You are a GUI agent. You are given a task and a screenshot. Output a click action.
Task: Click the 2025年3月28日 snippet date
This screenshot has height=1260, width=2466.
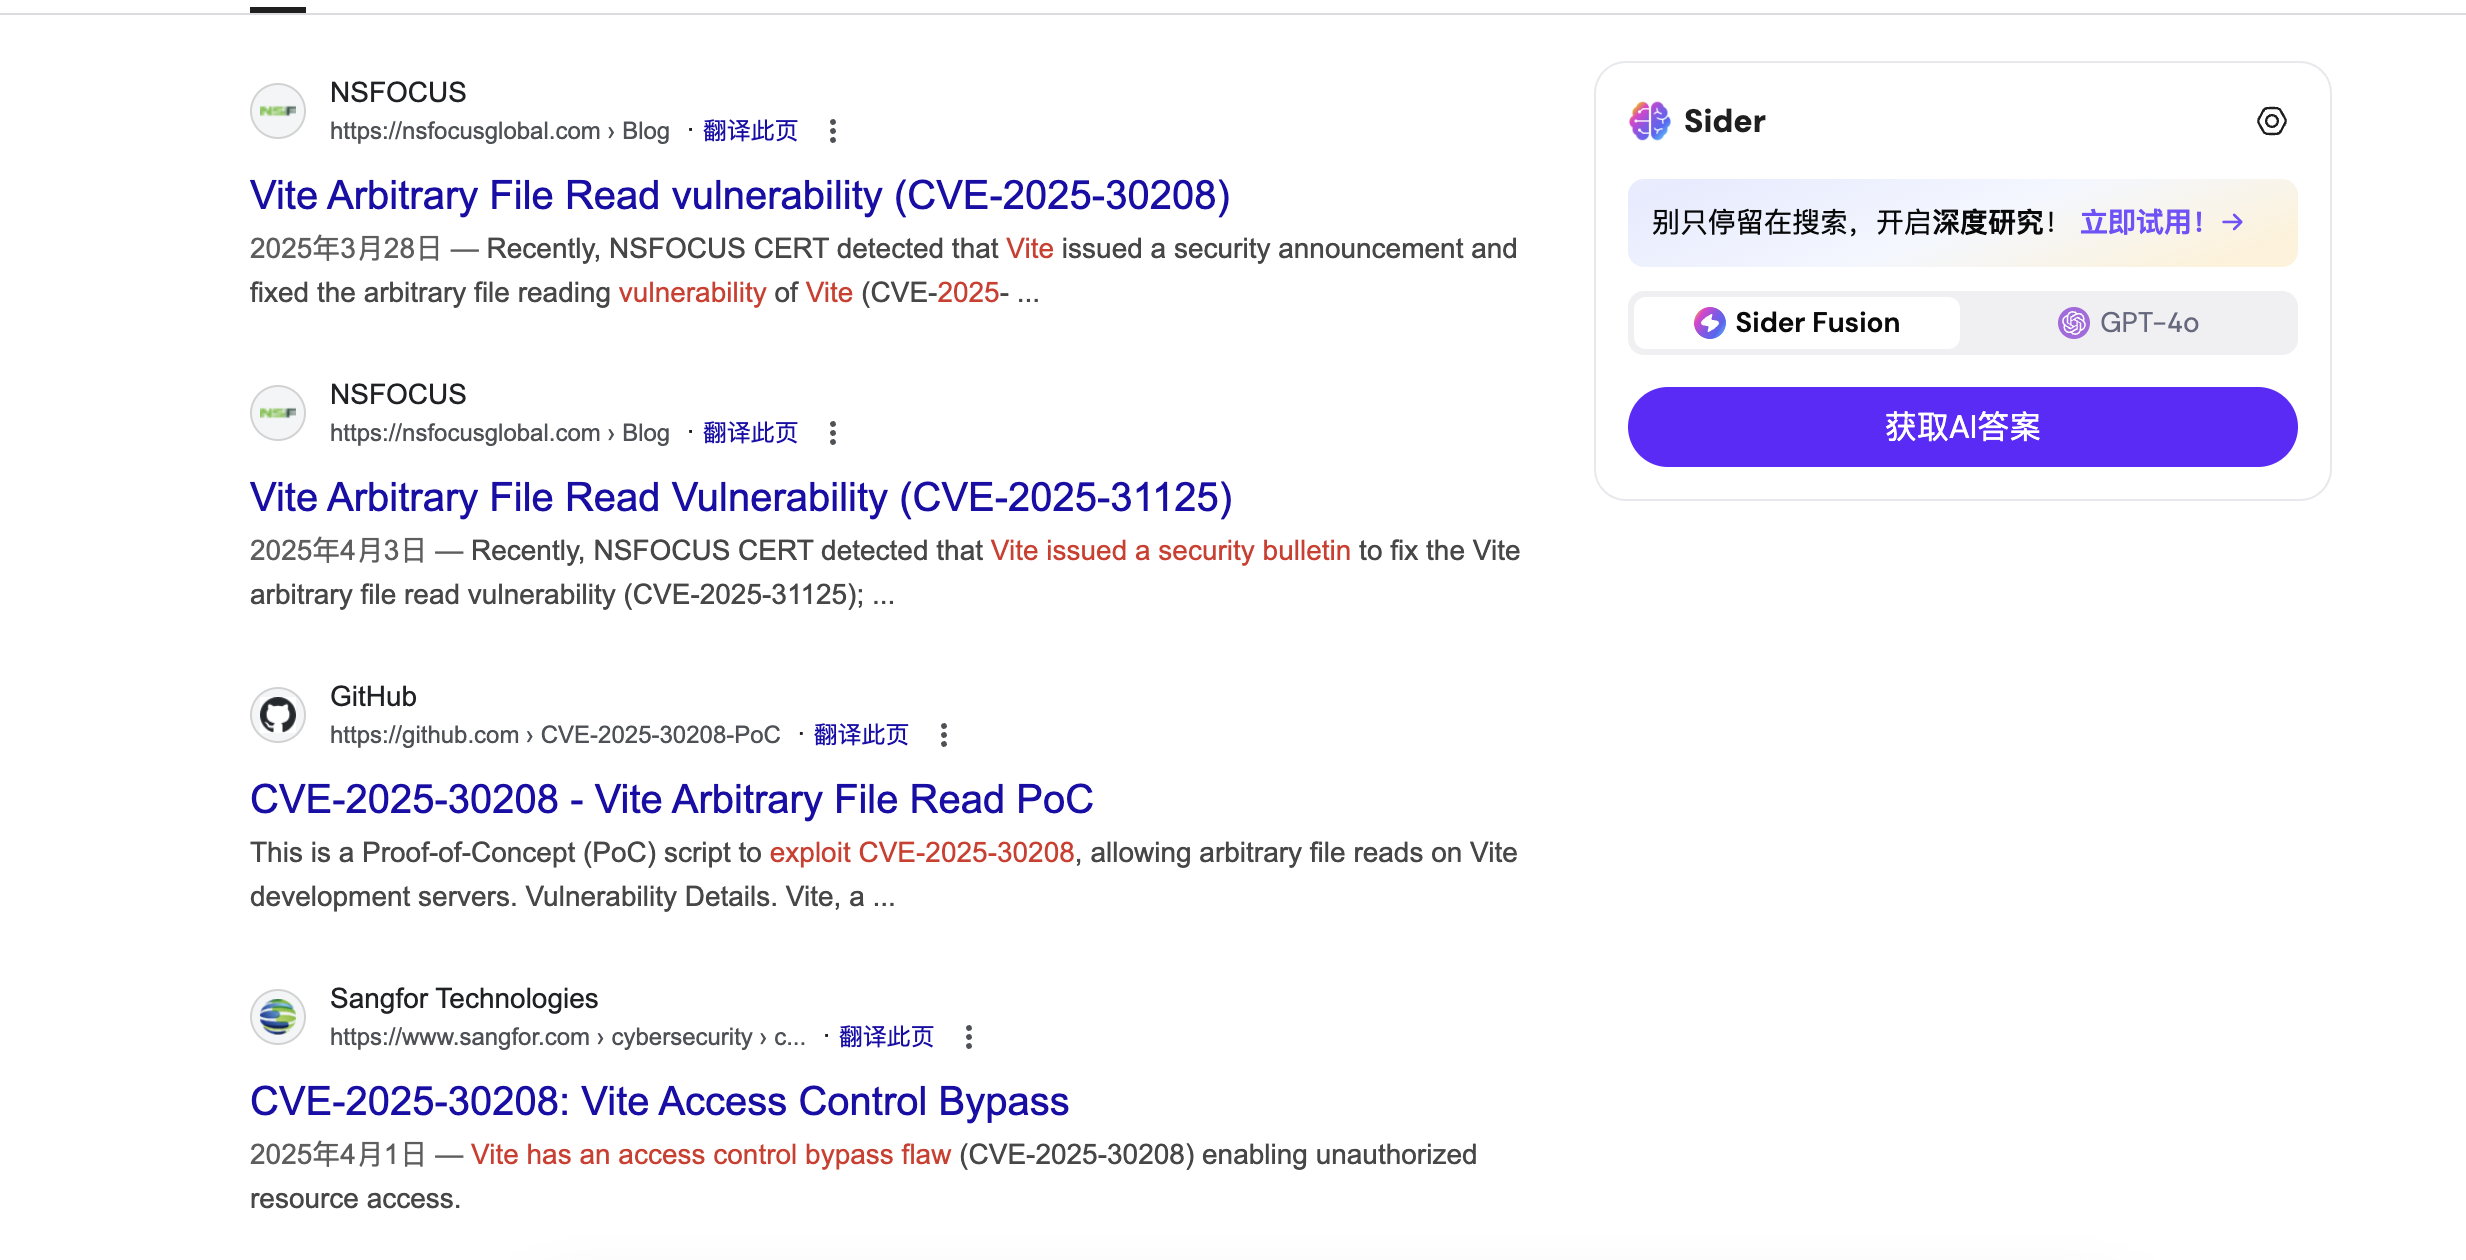(345, 249)
